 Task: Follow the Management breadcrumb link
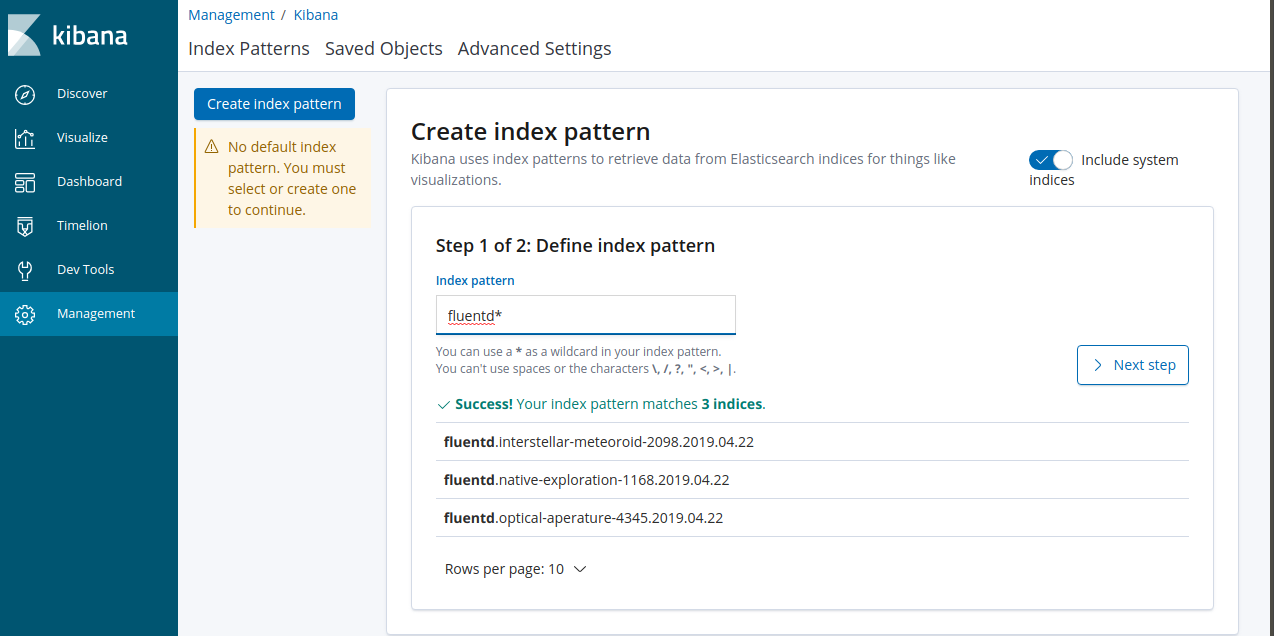coord(231,15)
